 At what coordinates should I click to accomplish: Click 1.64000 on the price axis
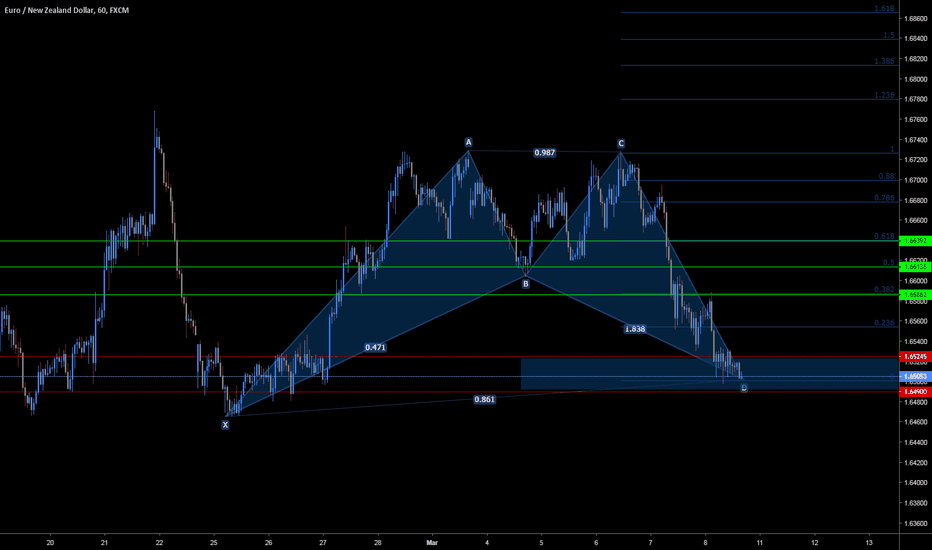(915, 483)
